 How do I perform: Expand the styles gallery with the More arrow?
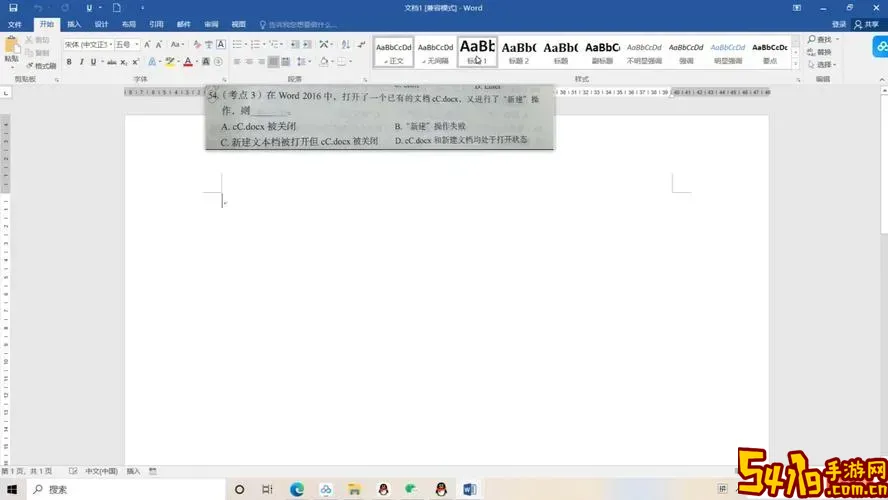796,64
